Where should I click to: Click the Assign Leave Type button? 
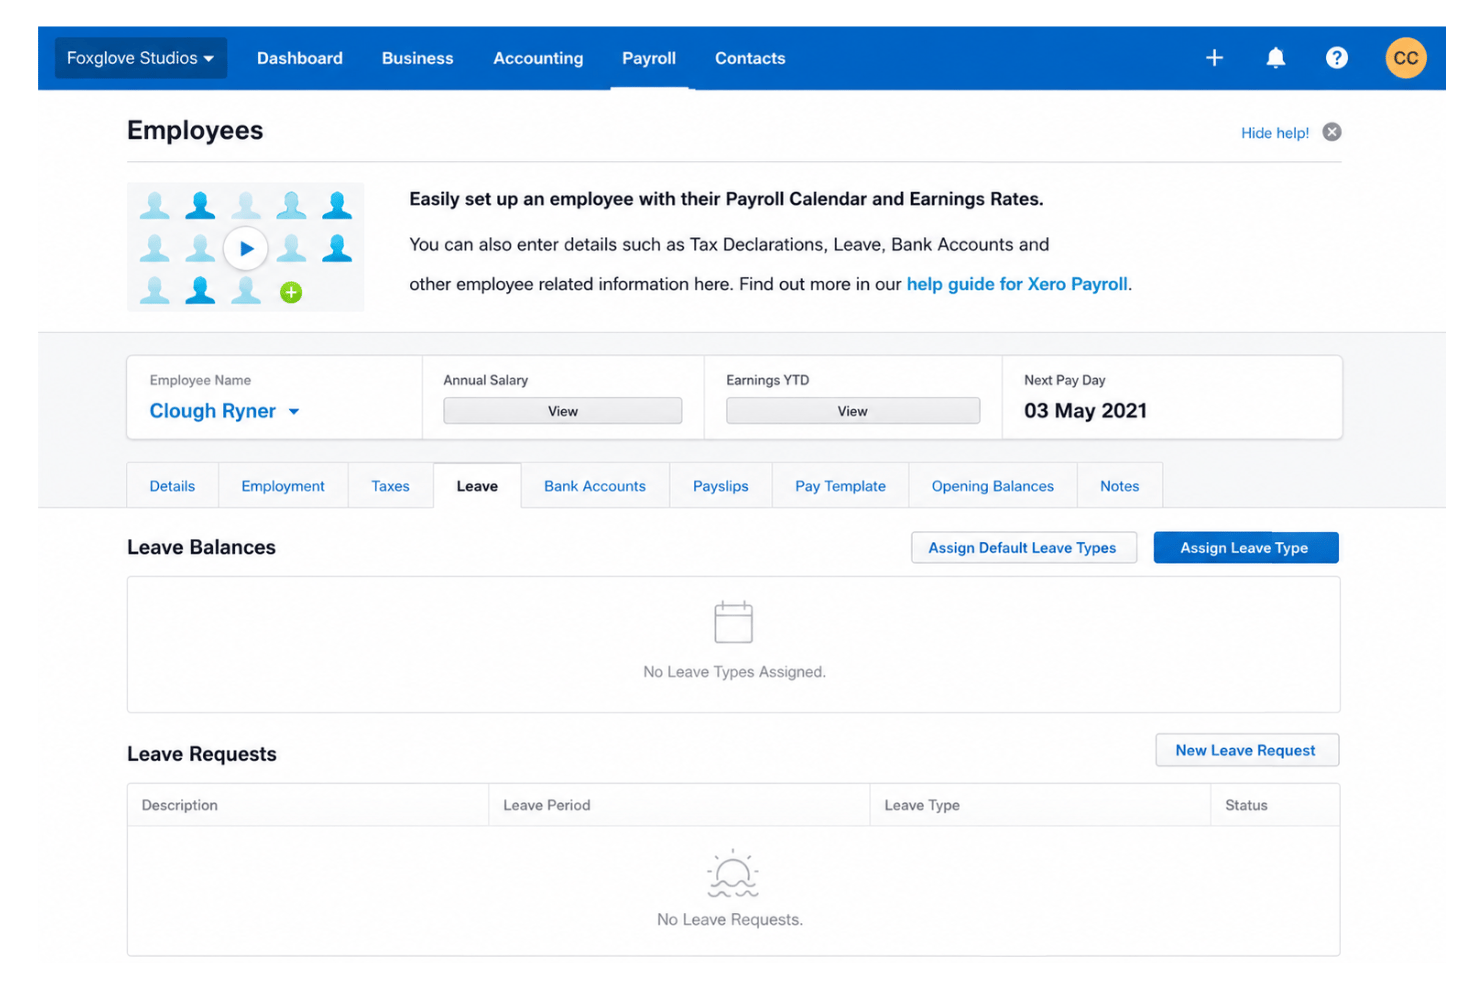point(1246,548)
